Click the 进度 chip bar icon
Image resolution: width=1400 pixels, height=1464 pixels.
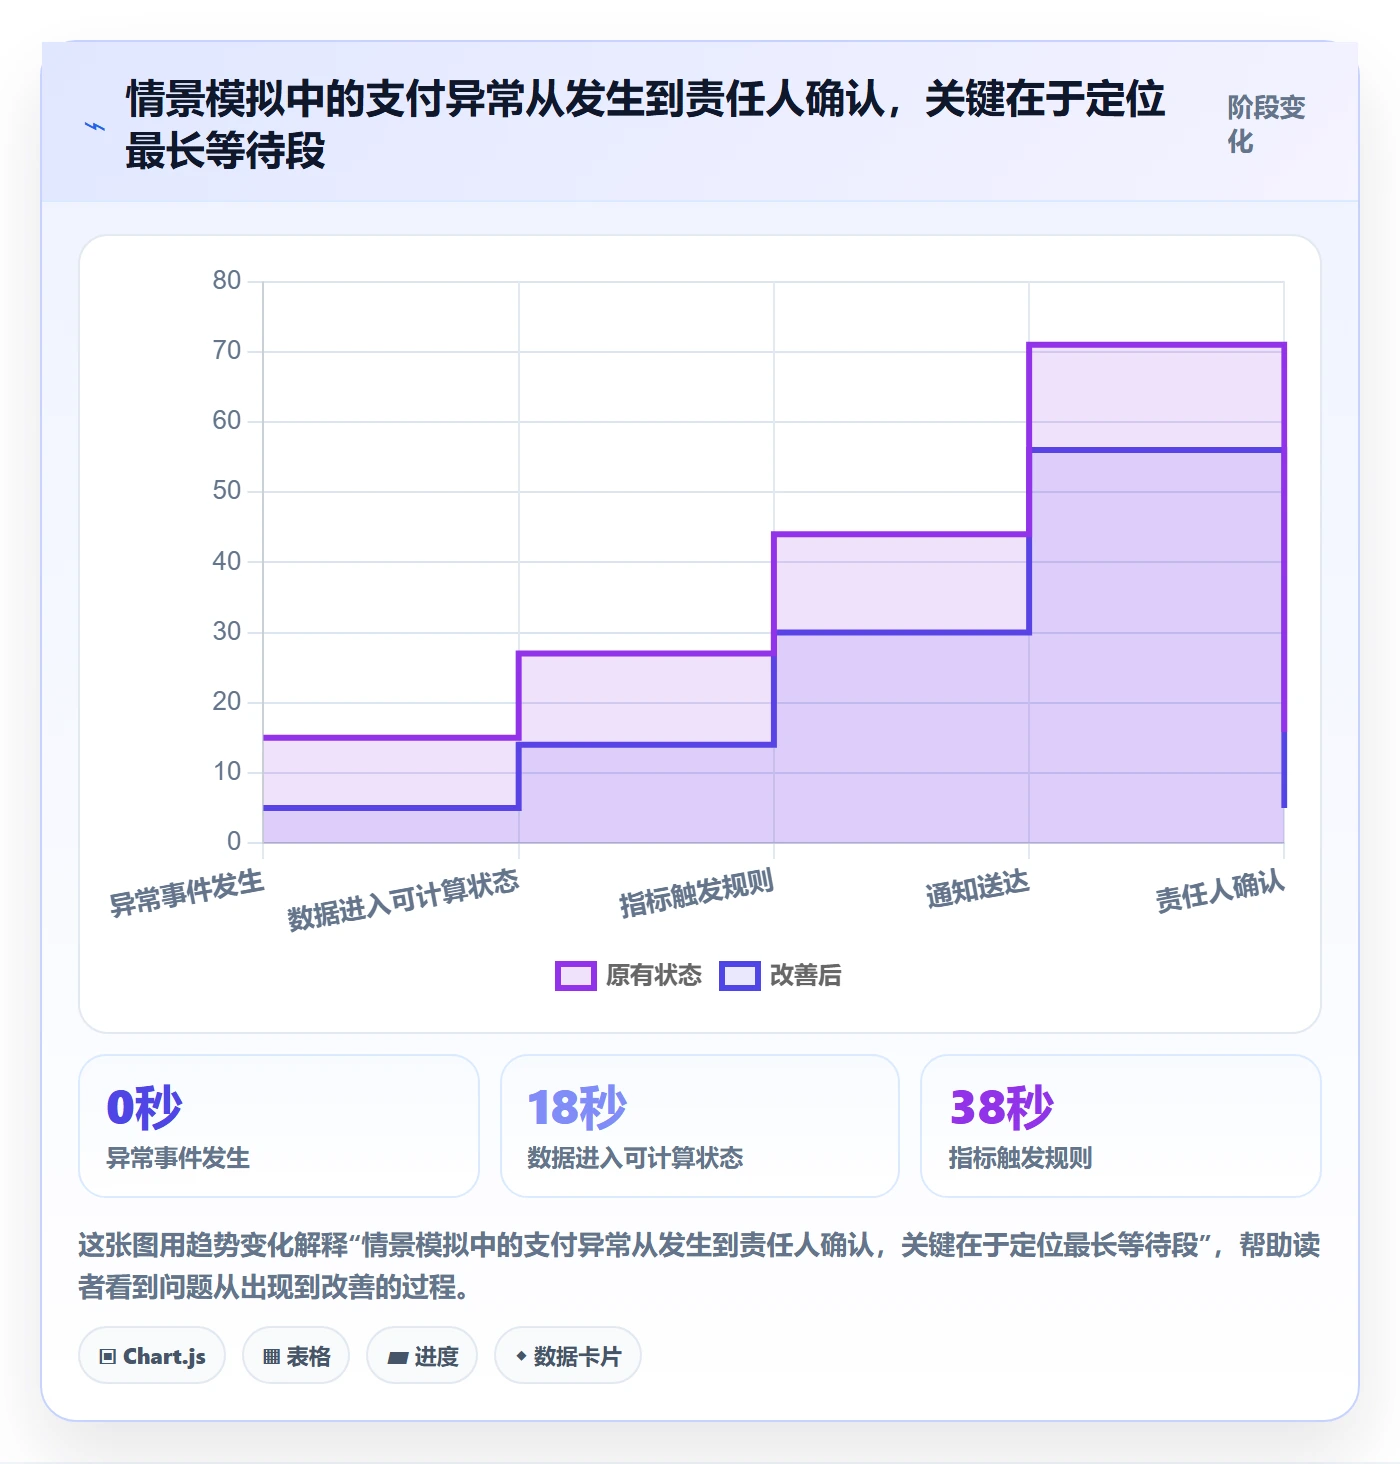coord(398,1358)
